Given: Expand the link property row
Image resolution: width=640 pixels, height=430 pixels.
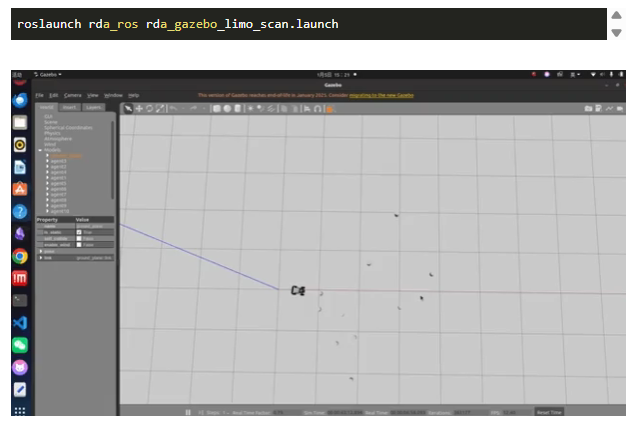Looking at the screenshot, I should point(41,257).
